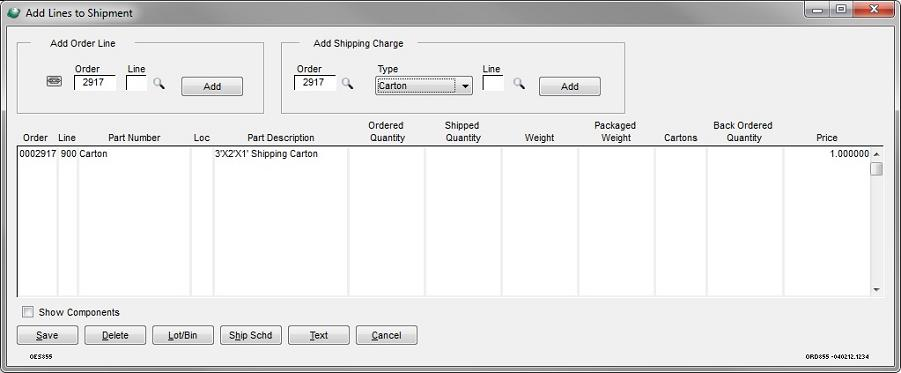Open Ship Schd

251,335
